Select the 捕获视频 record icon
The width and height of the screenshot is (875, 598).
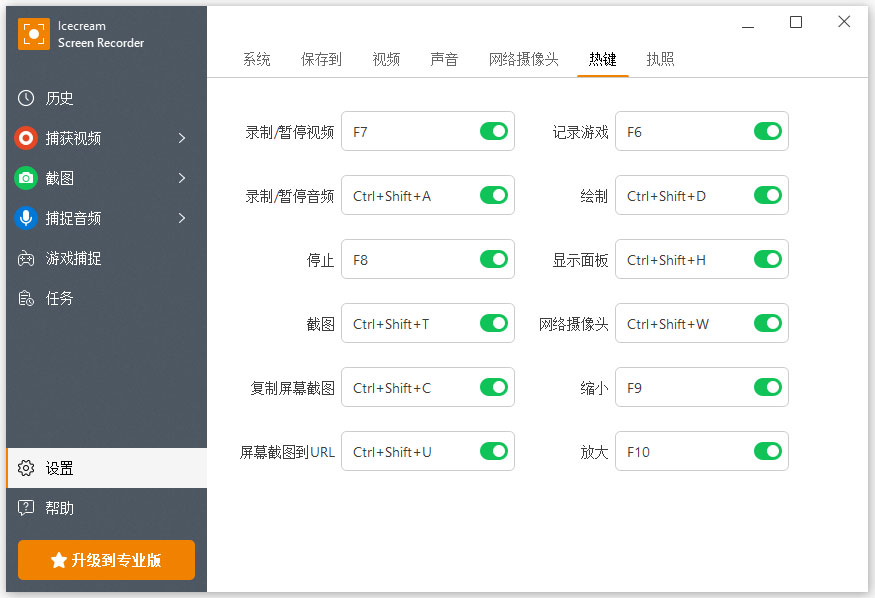[x=23, y=138]
